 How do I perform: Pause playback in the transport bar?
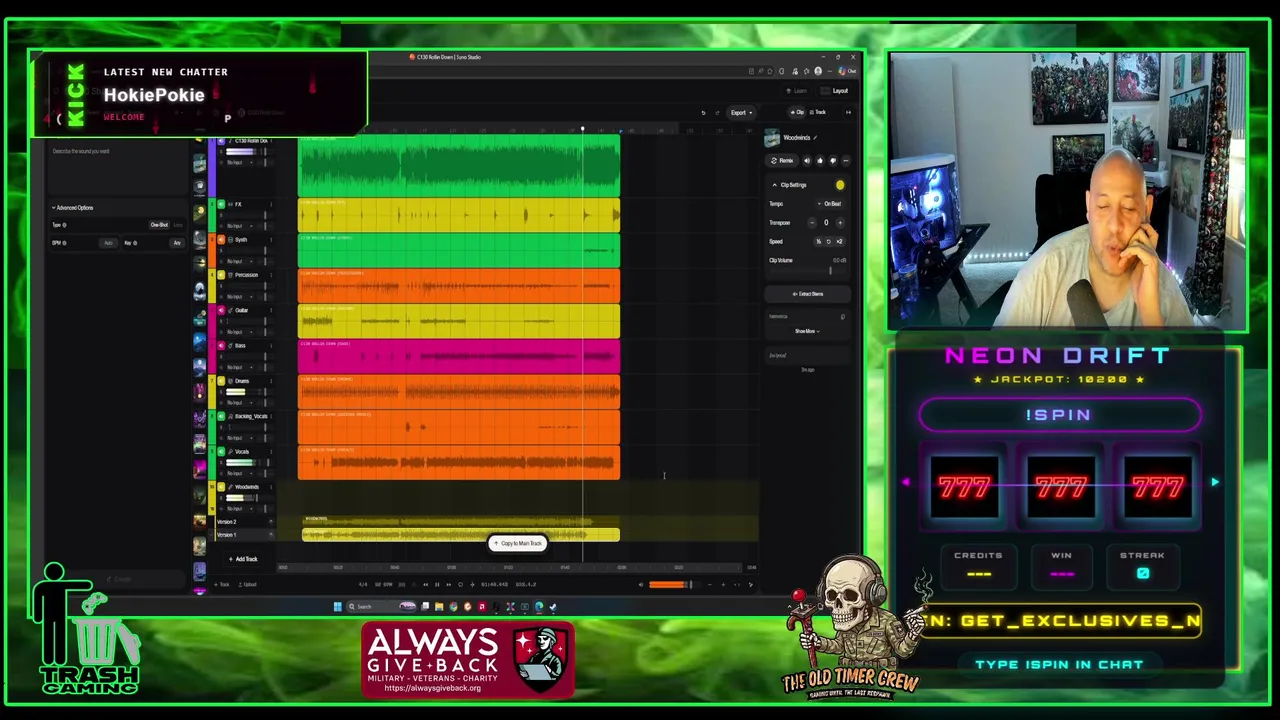(x=437, y=584)
